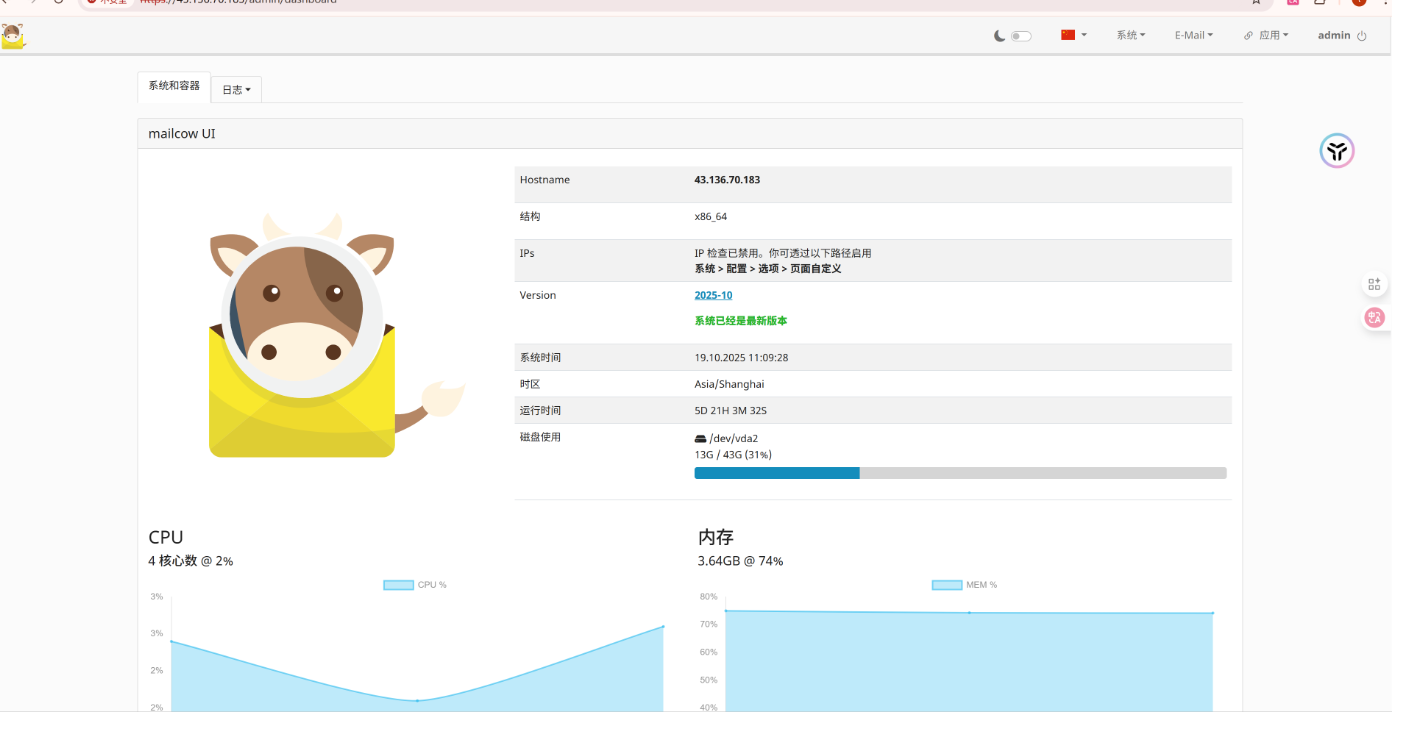Click the mailcow cow logo in navbar
Viewport: 1414px width, 729px height.
(x=15, y=35)
